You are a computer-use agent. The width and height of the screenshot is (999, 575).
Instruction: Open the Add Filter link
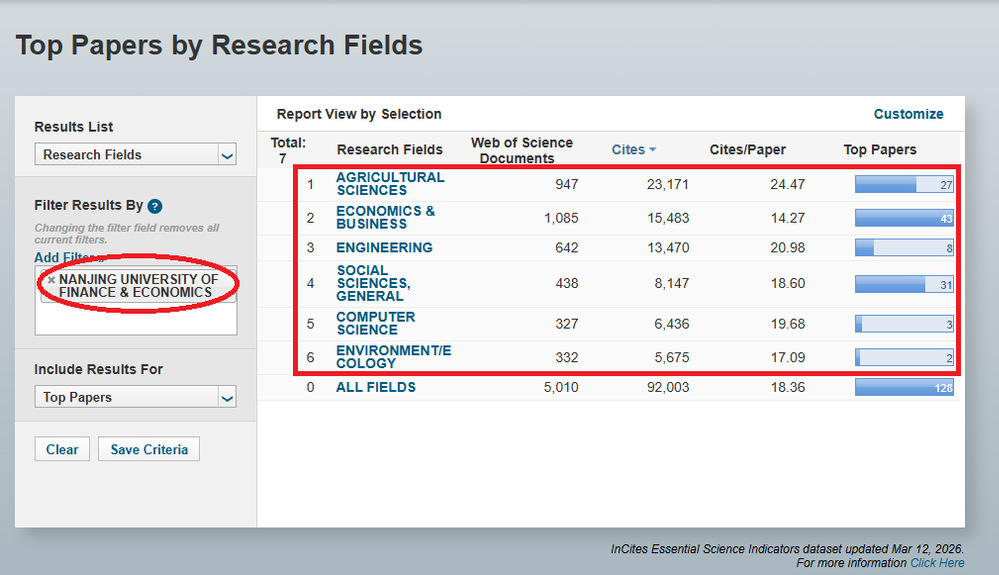pos(67,258)
